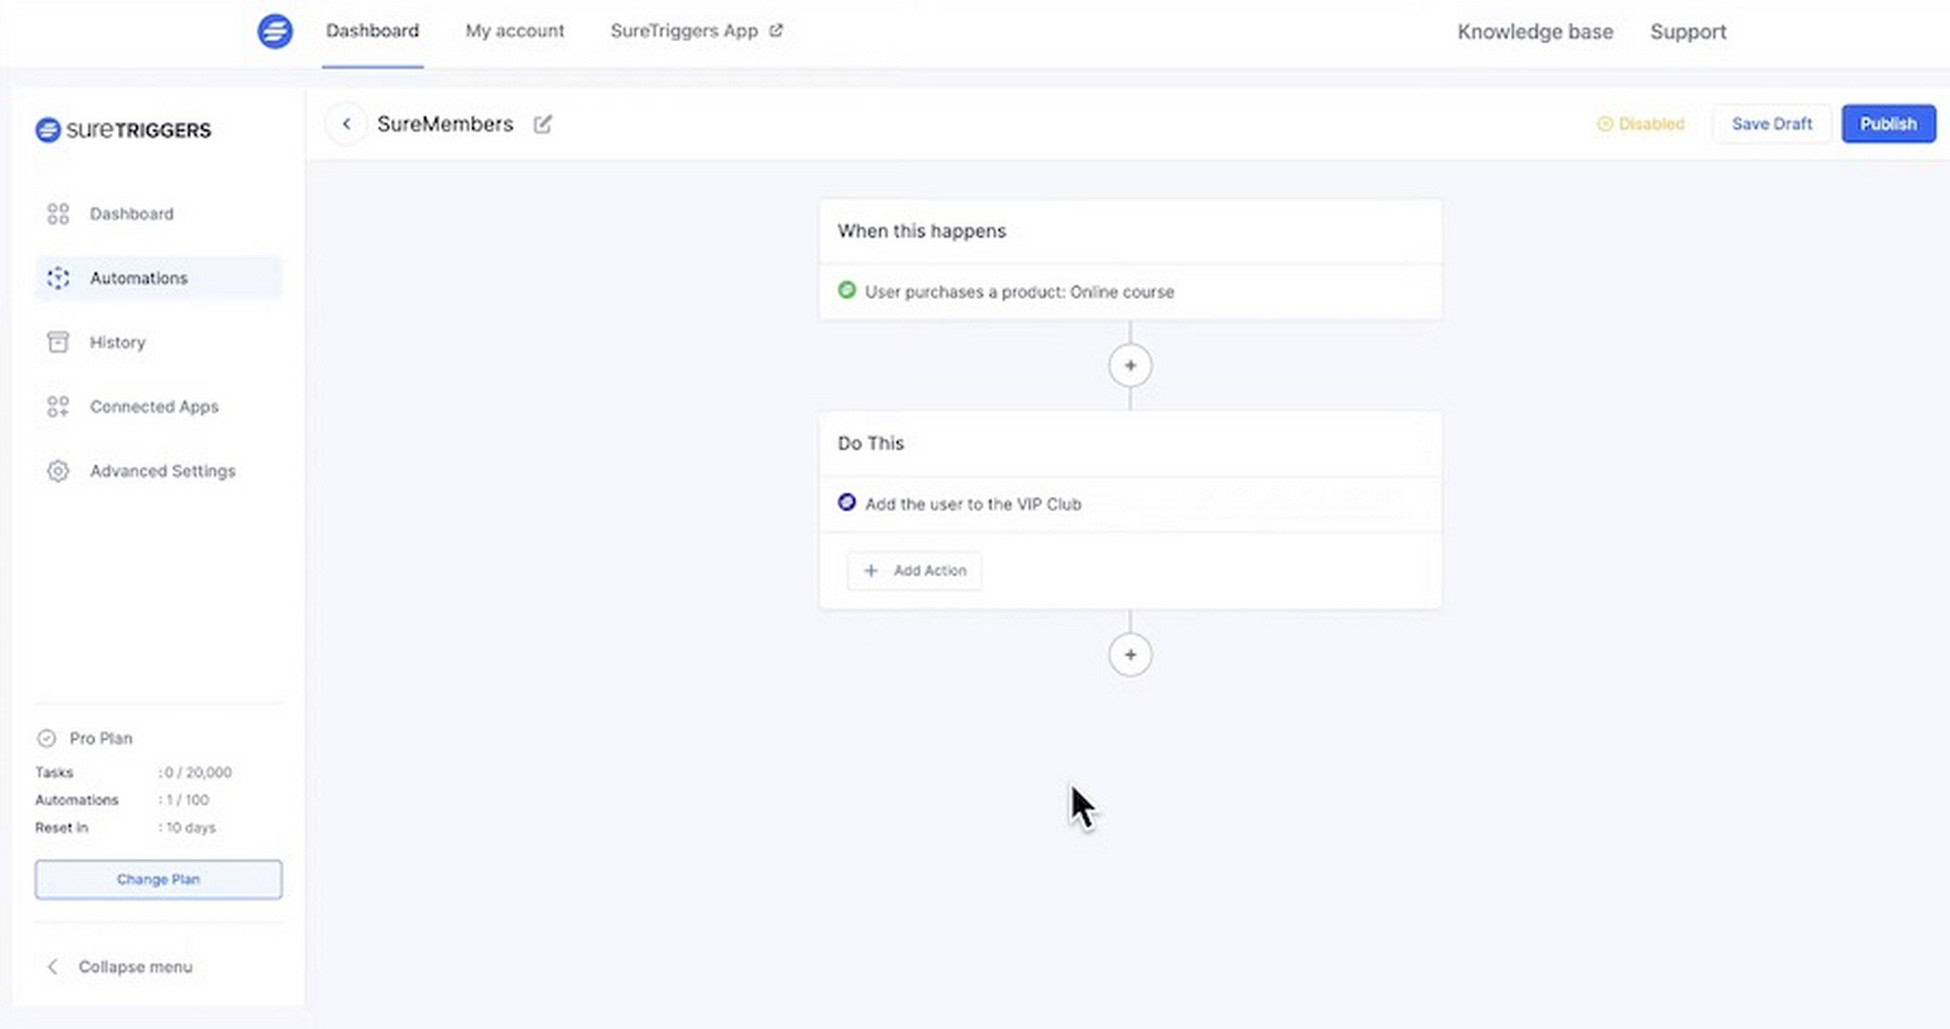Click the SureMembers automation title

[445, 124]
